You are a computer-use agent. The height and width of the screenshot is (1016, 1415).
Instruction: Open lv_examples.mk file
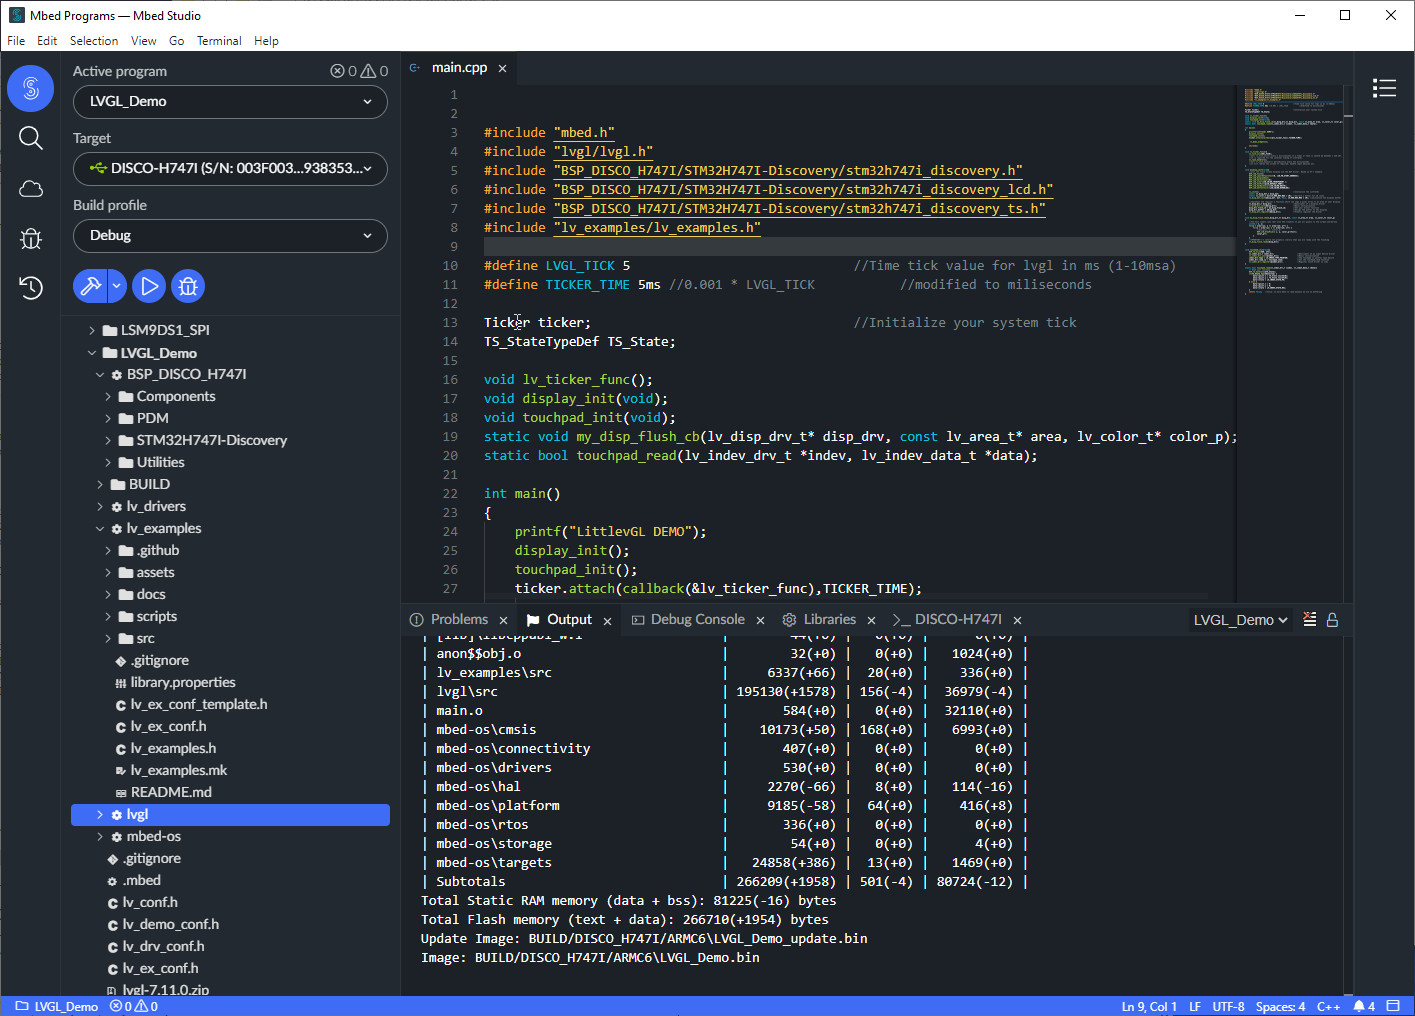[178, 770]
